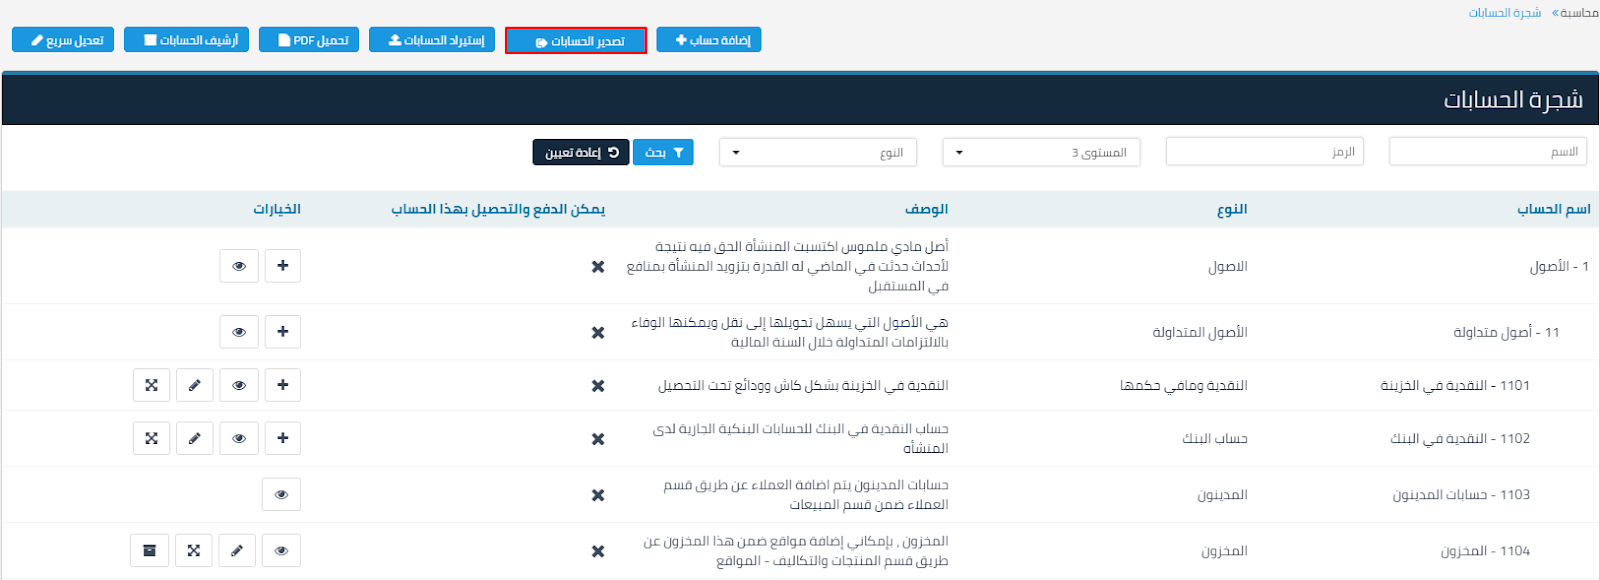Select the account 1101 - النقدية في الخزينة

(1455, 385)
